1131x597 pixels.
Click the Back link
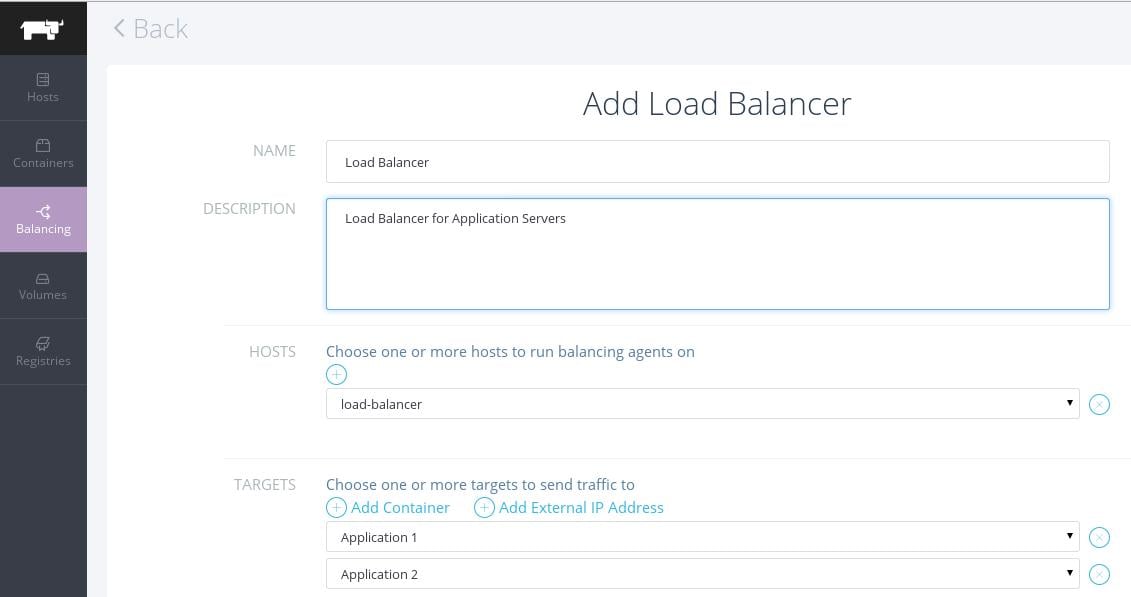click(150, 29)
